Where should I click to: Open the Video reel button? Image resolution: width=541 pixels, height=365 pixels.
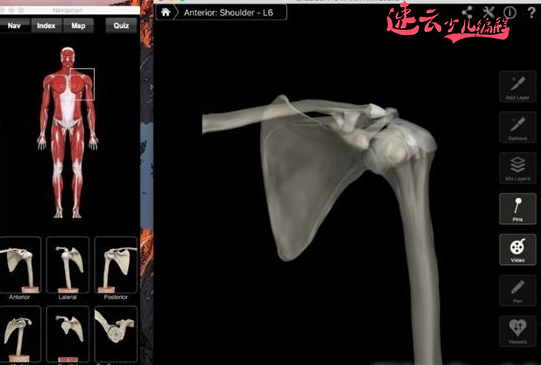[x=518, y=249]
